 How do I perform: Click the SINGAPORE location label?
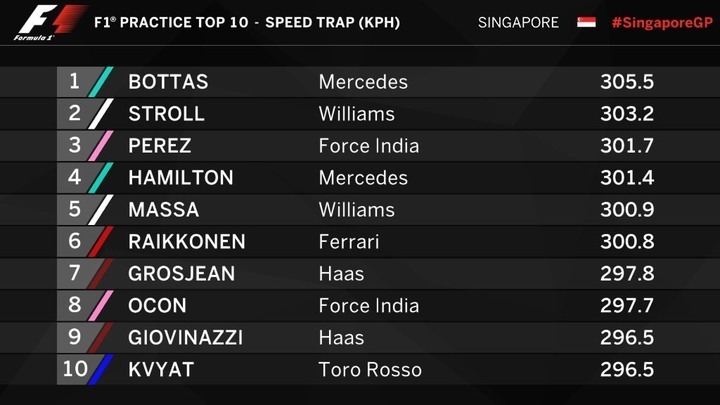point(518,22)
